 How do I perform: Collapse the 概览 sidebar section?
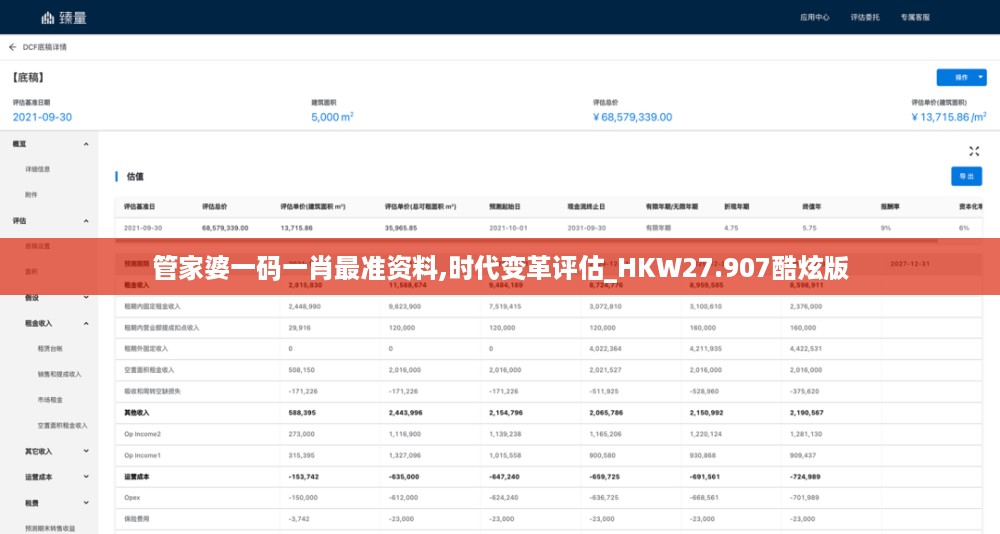tap(86, 144)
